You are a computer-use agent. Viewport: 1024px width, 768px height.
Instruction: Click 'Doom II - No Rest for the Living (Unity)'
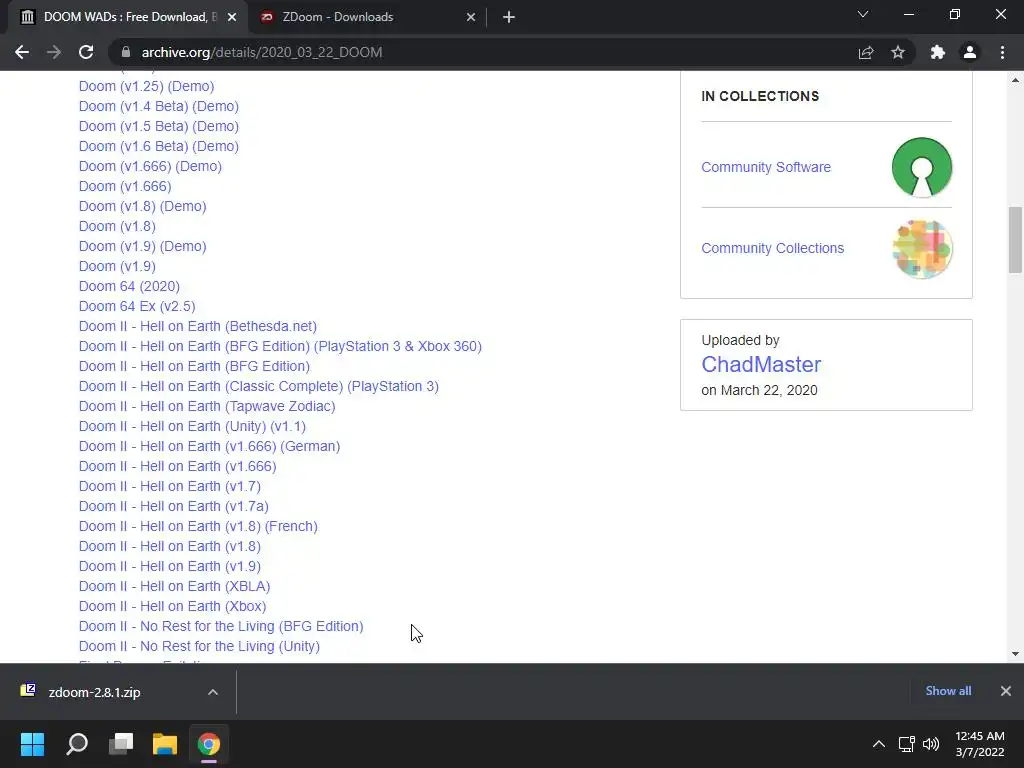point(199,647)
